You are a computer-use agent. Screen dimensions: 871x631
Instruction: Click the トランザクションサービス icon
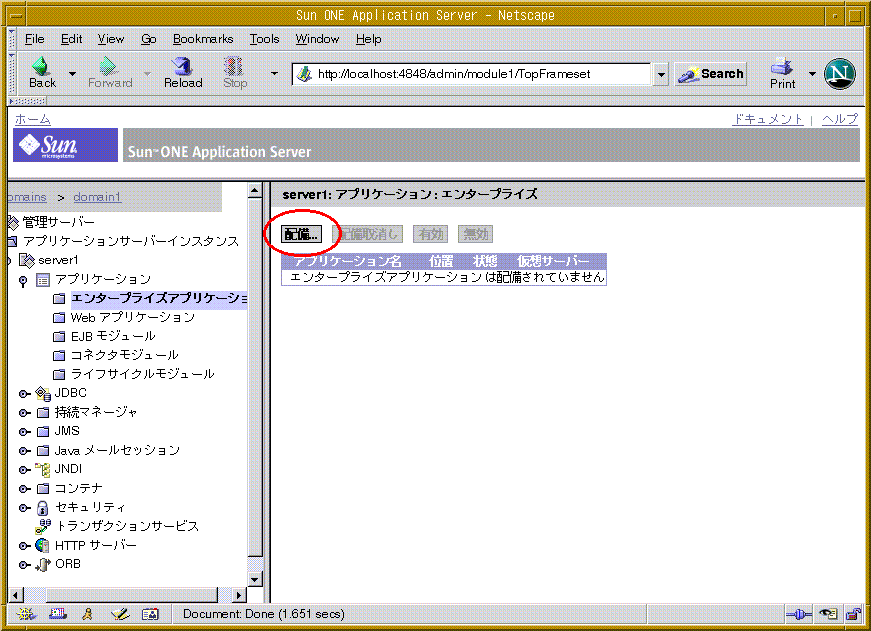click(x=43, y=526)
